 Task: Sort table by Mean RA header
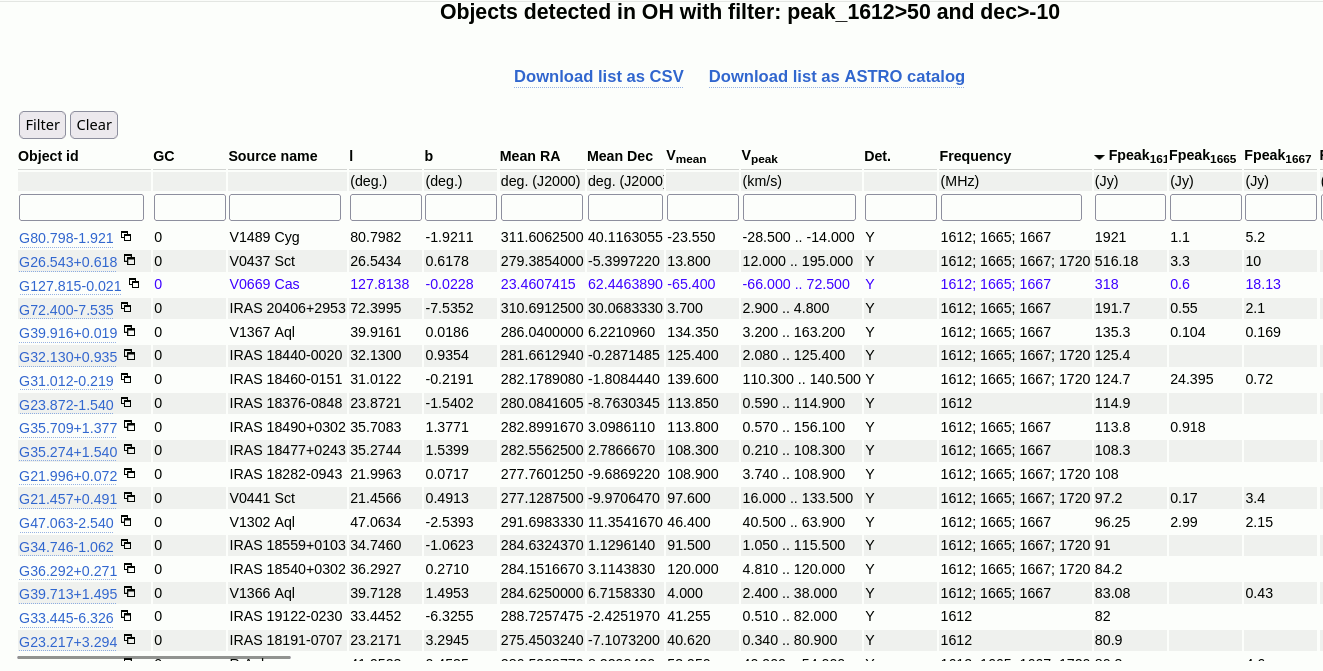[x=529, y=156]
